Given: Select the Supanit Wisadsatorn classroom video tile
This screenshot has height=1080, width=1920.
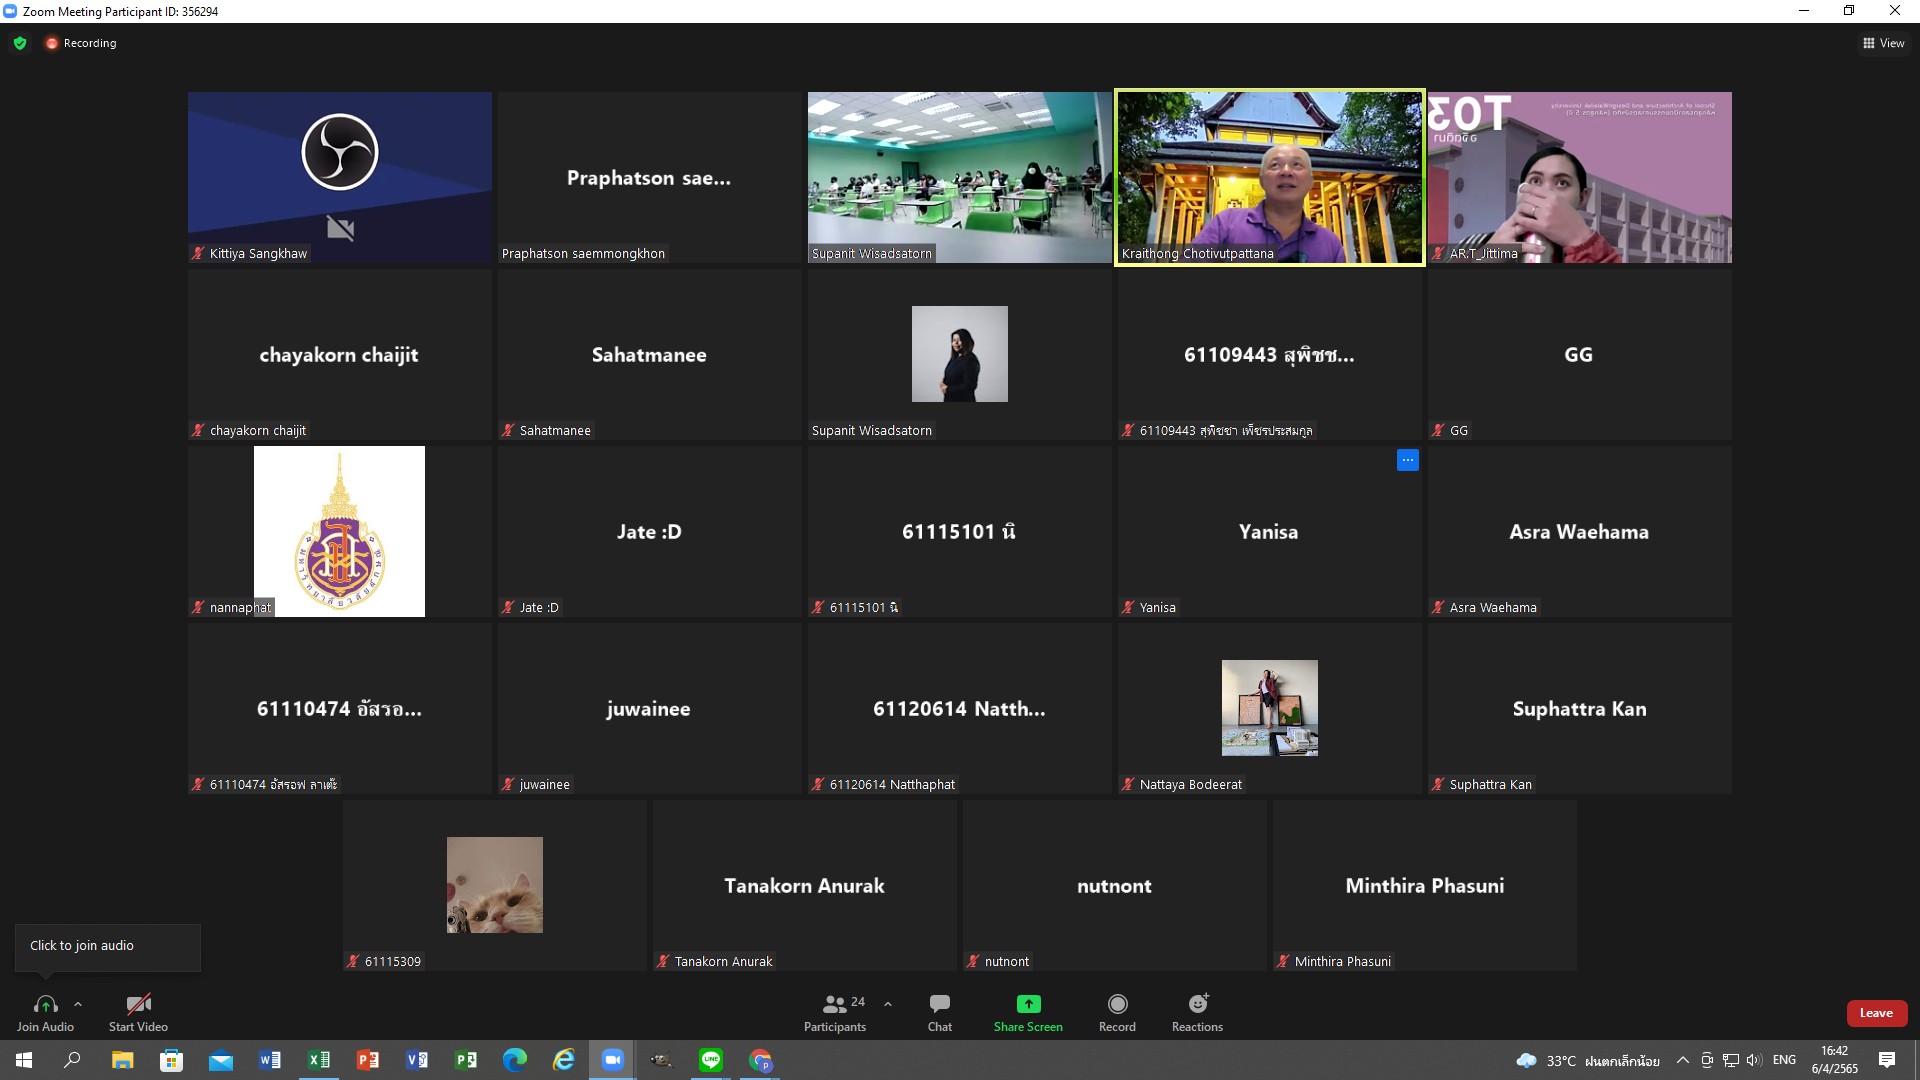Looking at the screenshot, I should click(x=959, y=177).
